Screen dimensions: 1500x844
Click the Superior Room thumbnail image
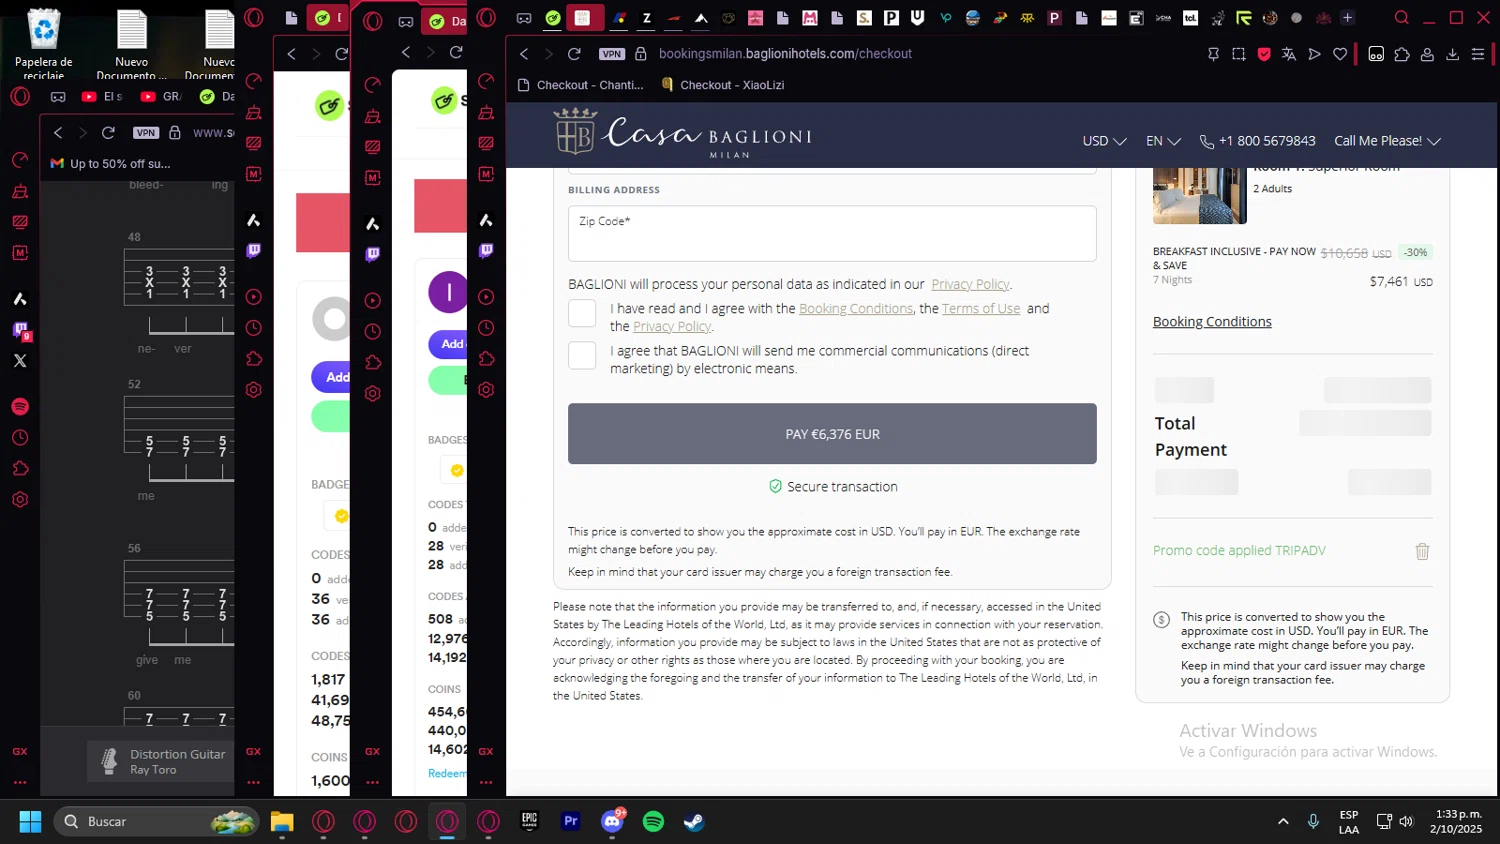1200,196
